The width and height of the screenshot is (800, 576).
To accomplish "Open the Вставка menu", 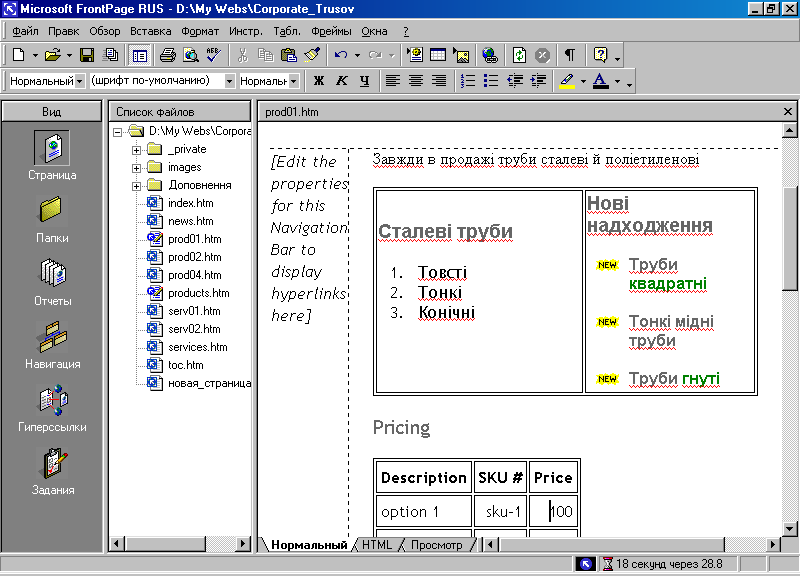I will (151, 31).
